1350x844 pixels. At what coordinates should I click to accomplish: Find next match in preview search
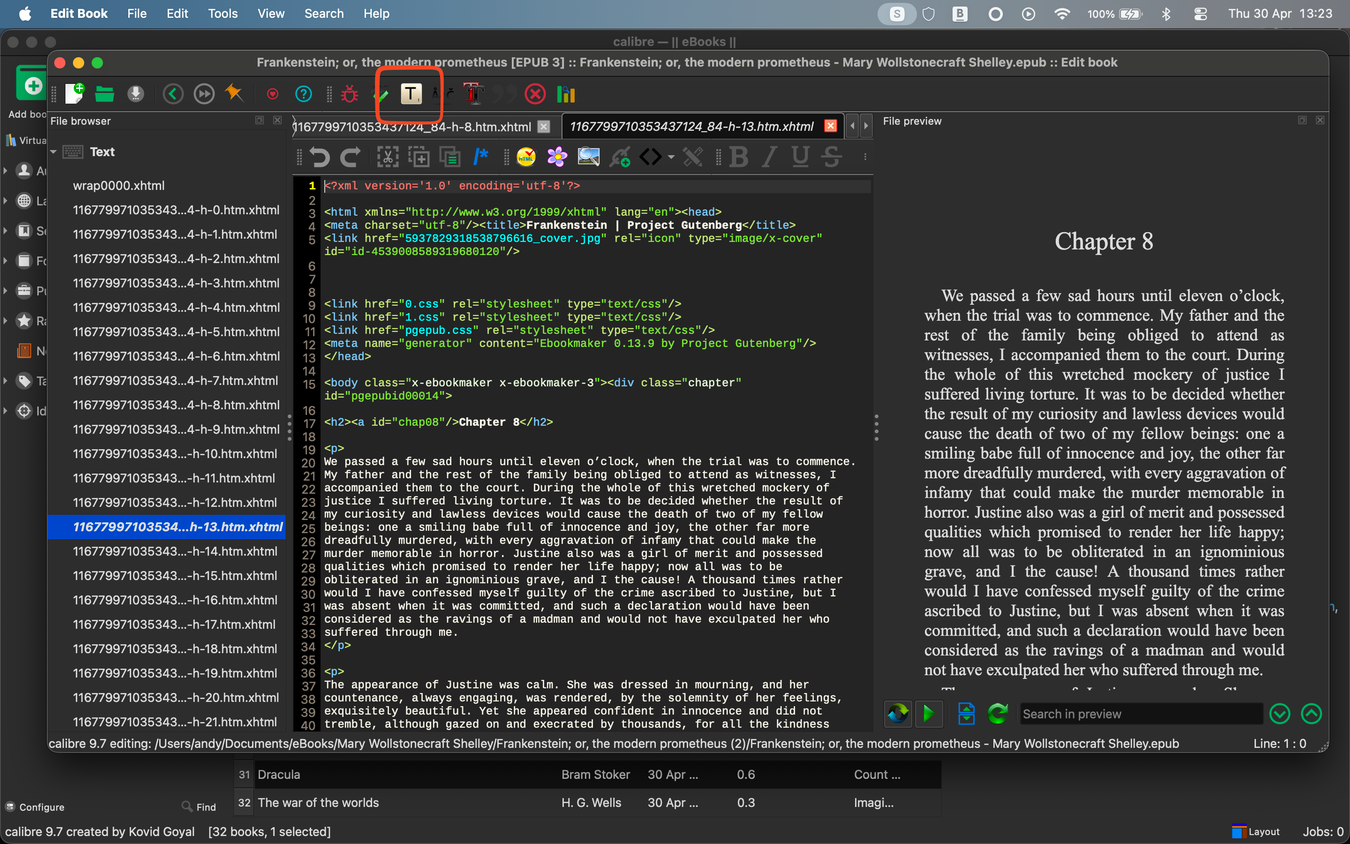pyautogui.click(x=1280, y=713)
